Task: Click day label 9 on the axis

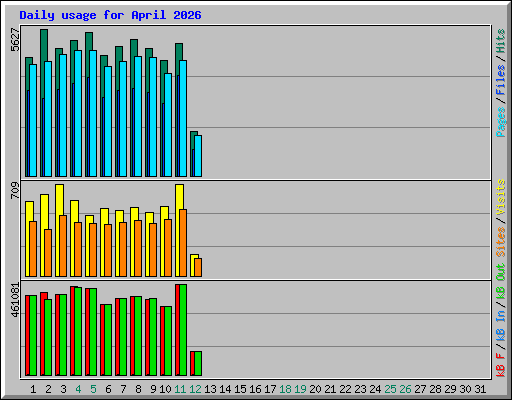Action: 153,389
